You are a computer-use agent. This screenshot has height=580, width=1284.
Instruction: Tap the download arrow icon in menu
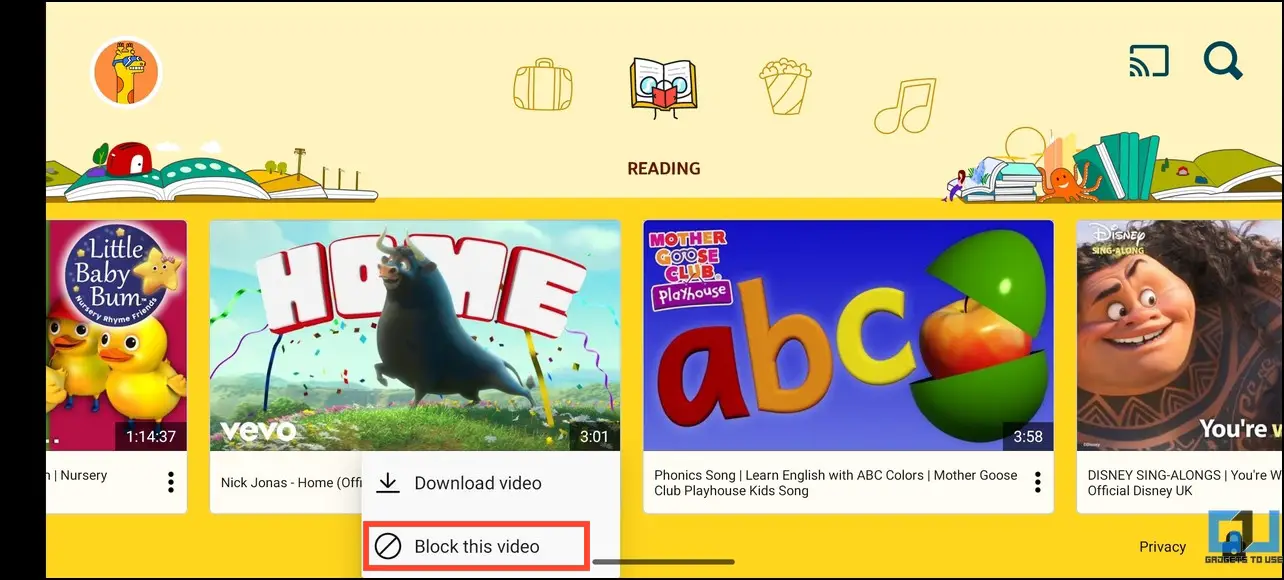click(x=388, y=483)
